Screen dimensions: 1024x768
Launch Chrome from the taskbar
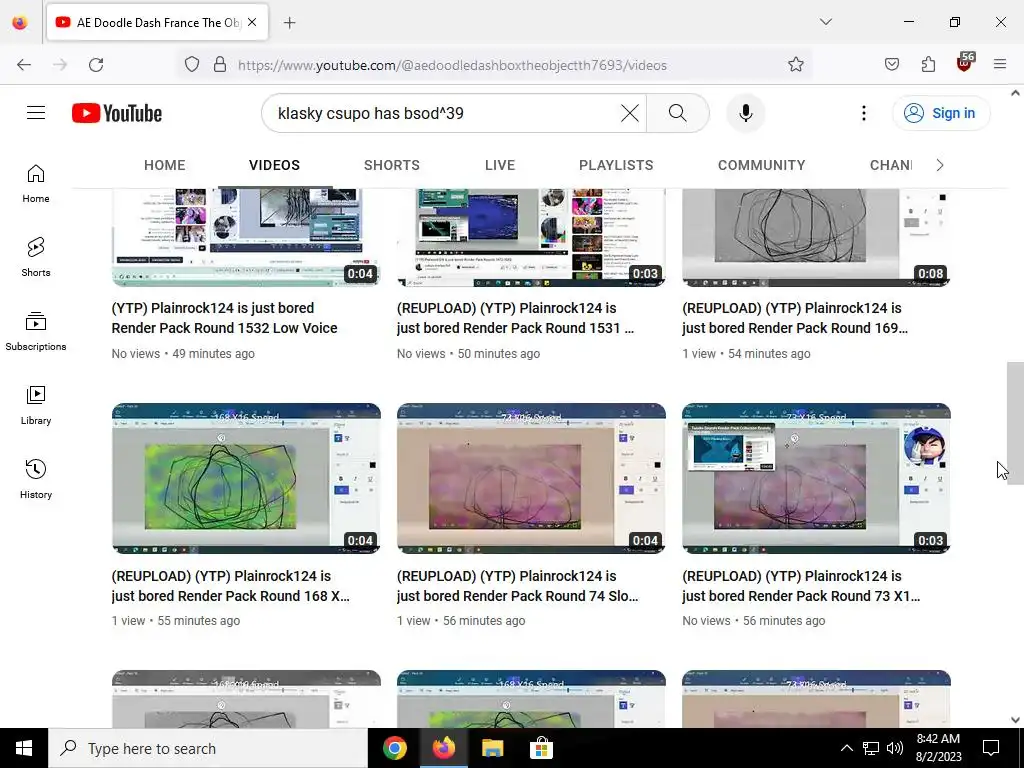coord(394,748)
